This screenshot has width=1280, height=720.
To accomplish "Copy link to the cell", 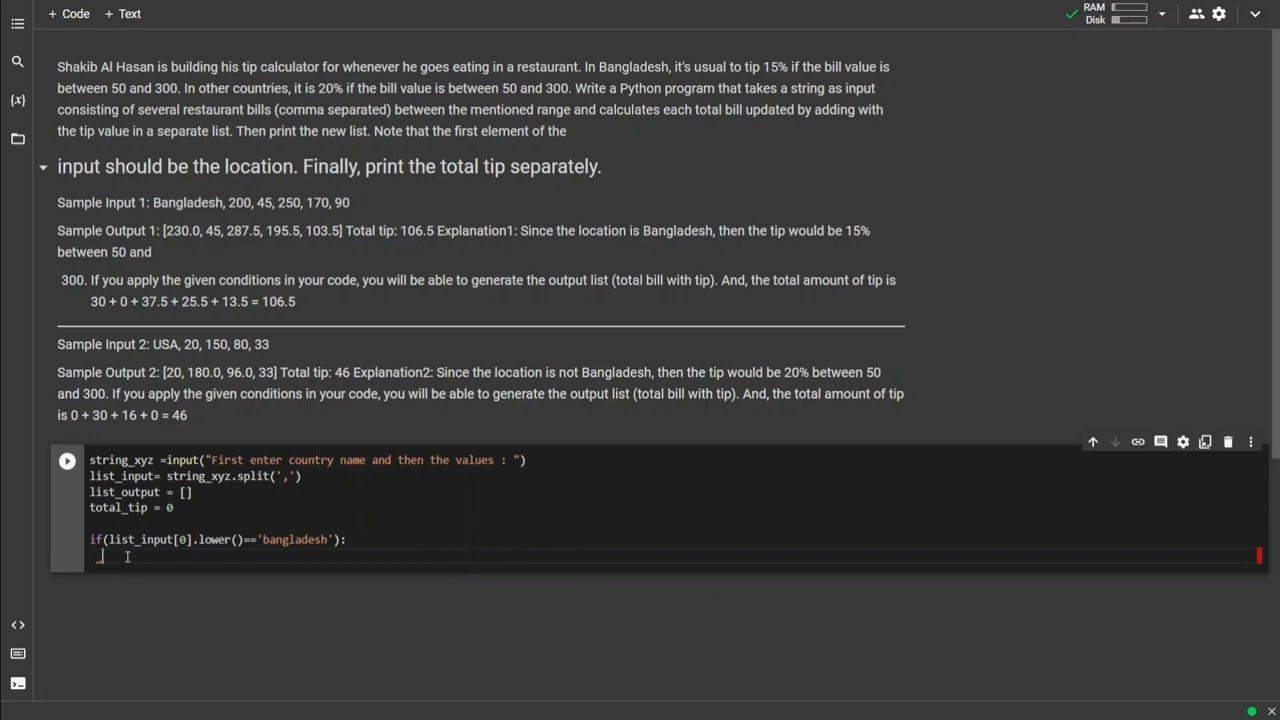I will 1138,442.
